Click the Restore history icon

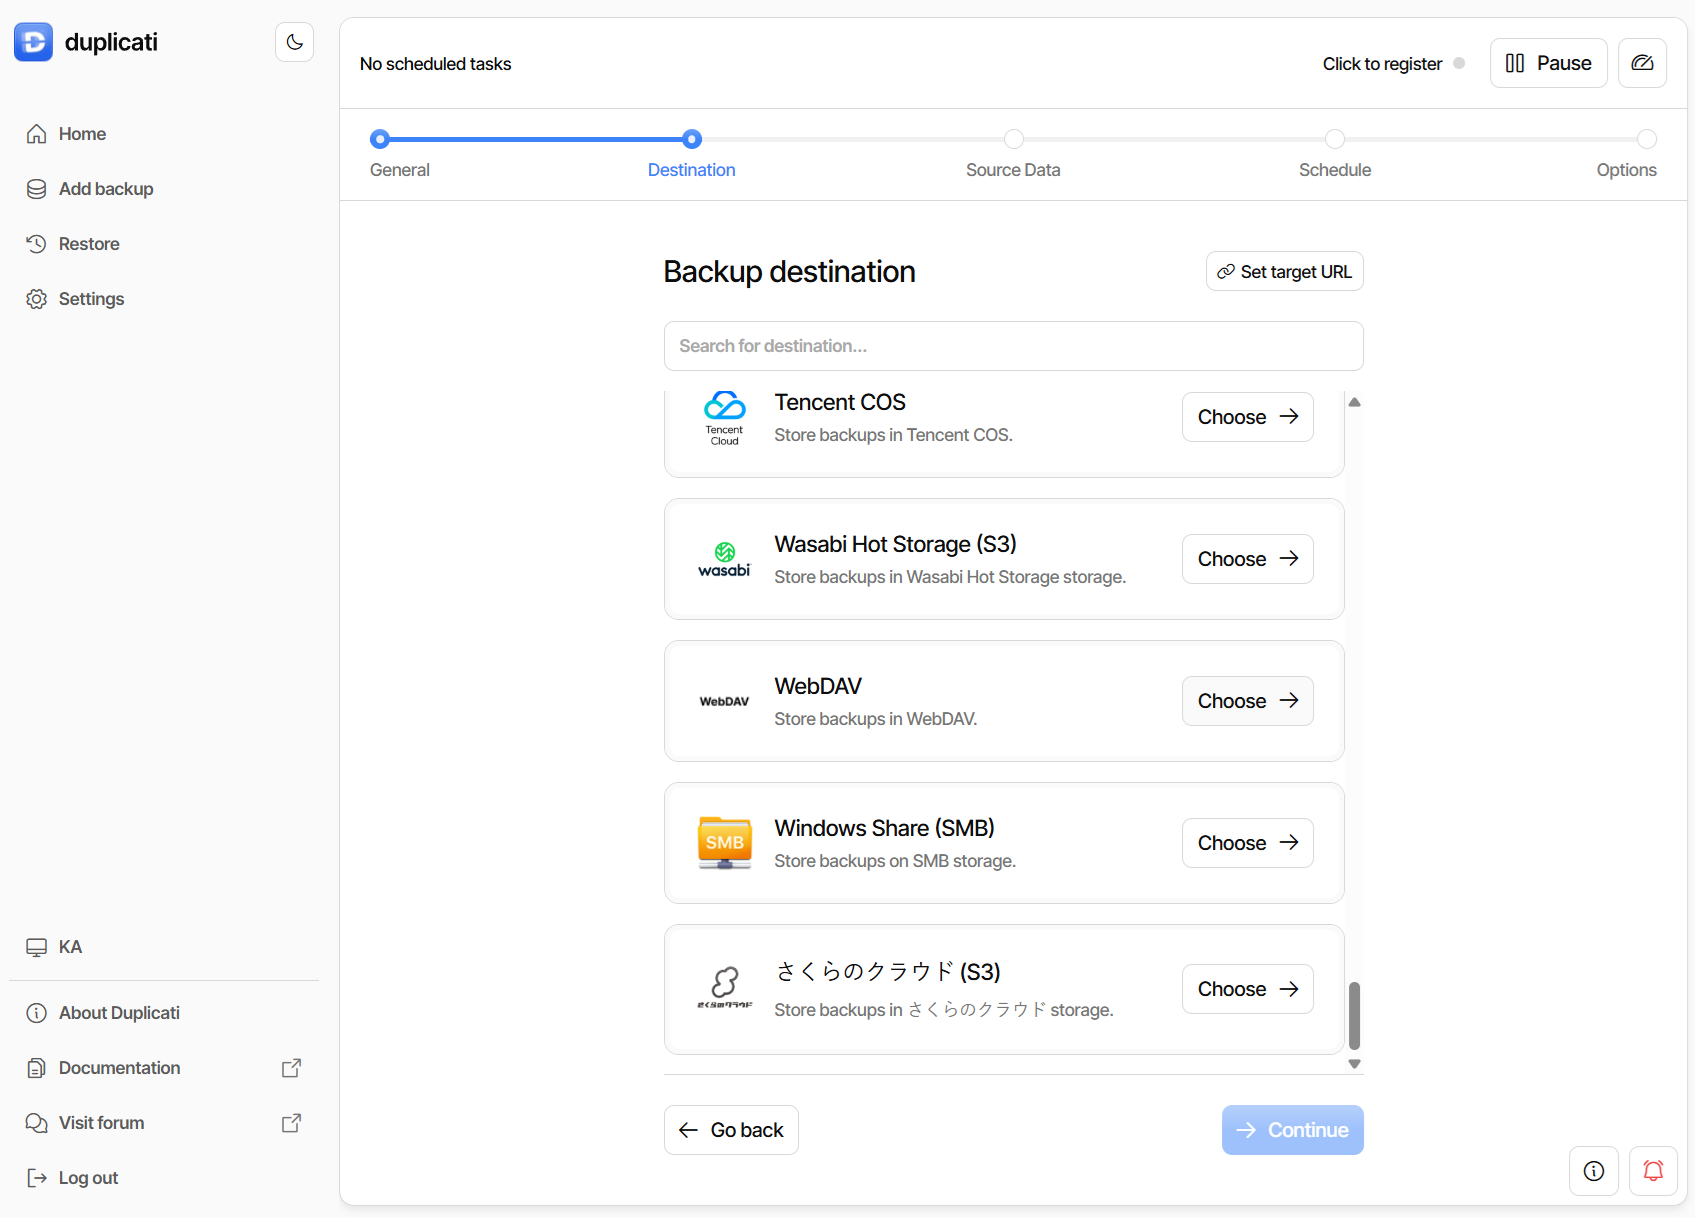pos(36,243)
